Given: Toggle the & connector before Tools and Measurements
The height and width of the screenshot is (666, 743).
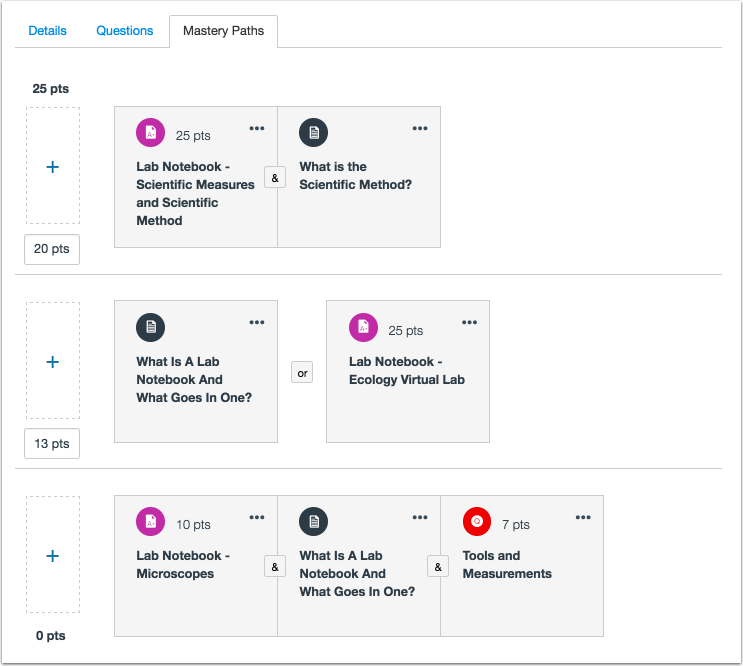Looking at the screenshot, I should point(439,566).
